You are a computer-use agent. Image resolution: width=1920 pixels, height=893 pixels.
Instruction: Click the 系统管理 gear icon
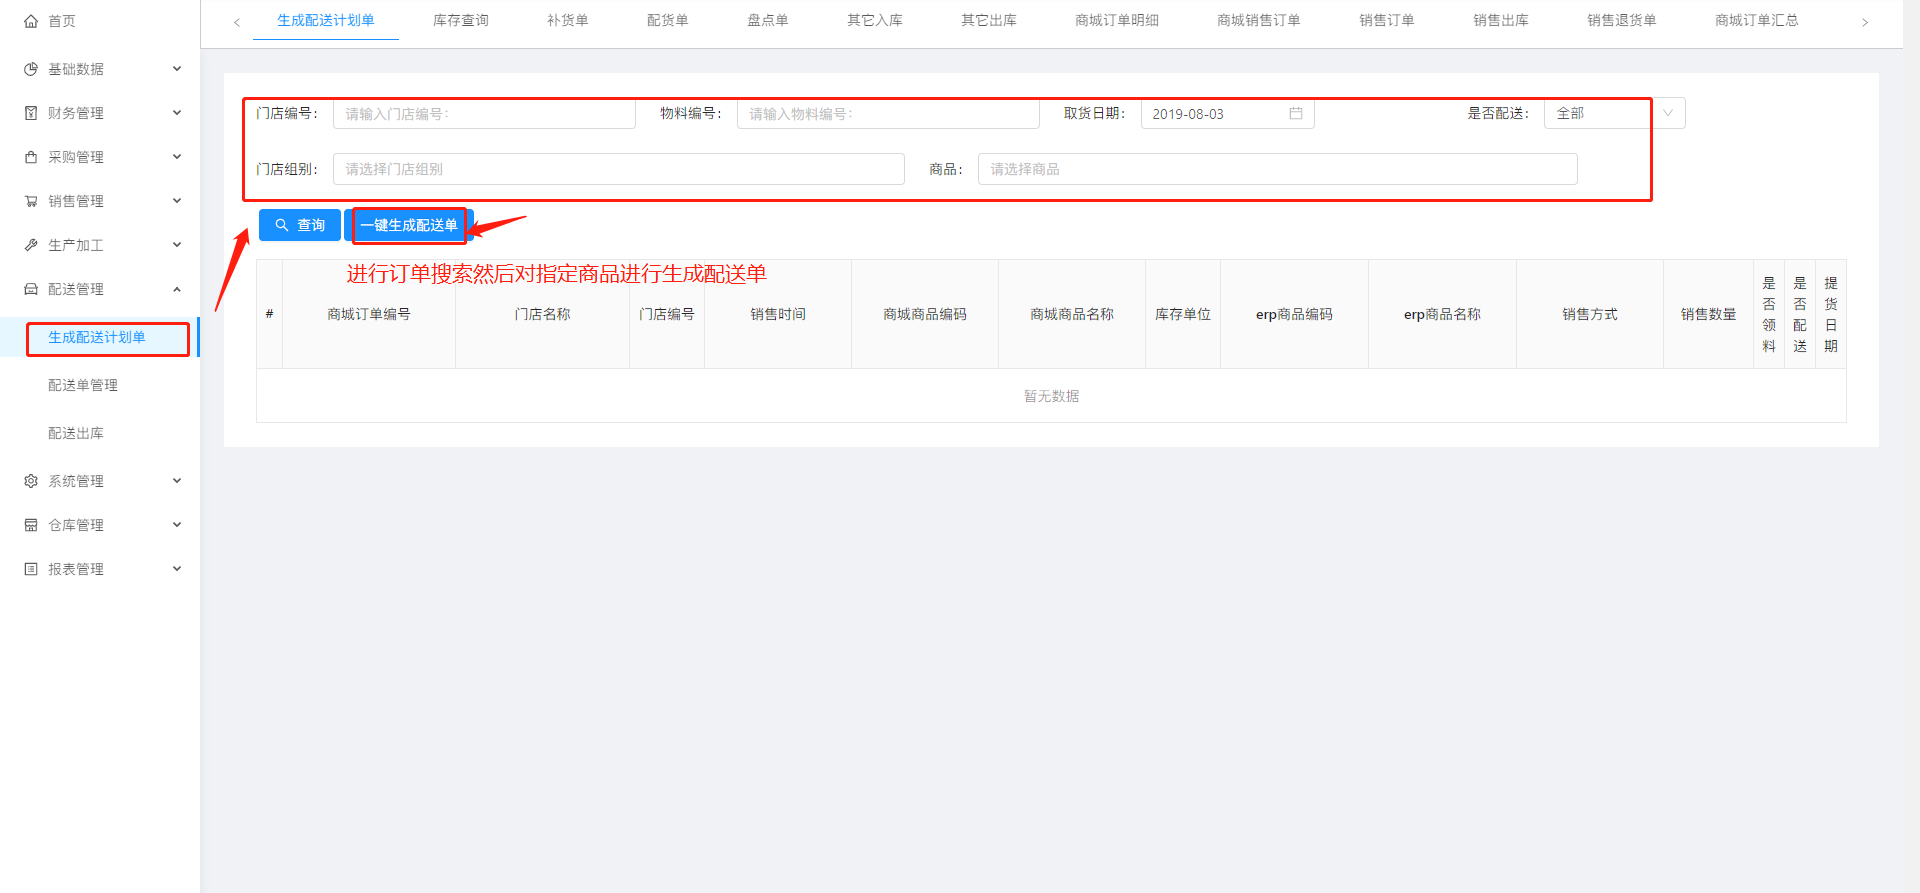point(31,481)
